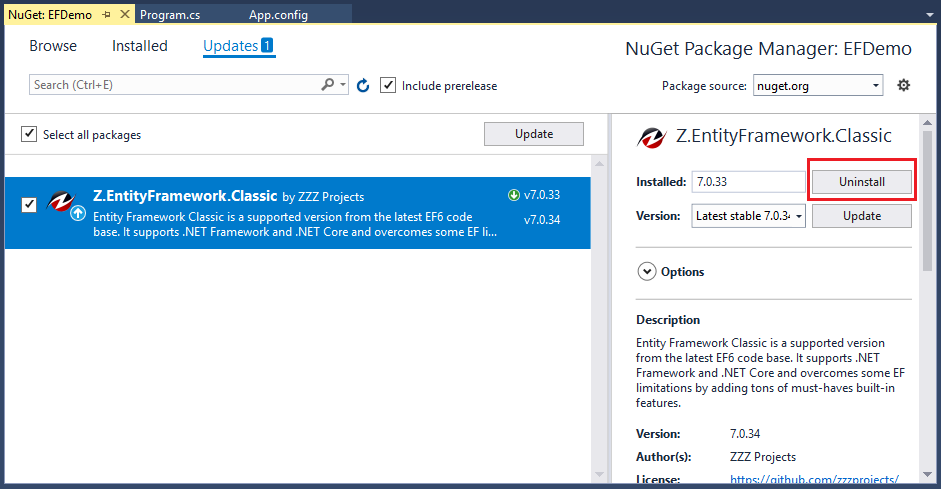Click the Z.EntityFramework.Classic list logo icon

point(62,202)
